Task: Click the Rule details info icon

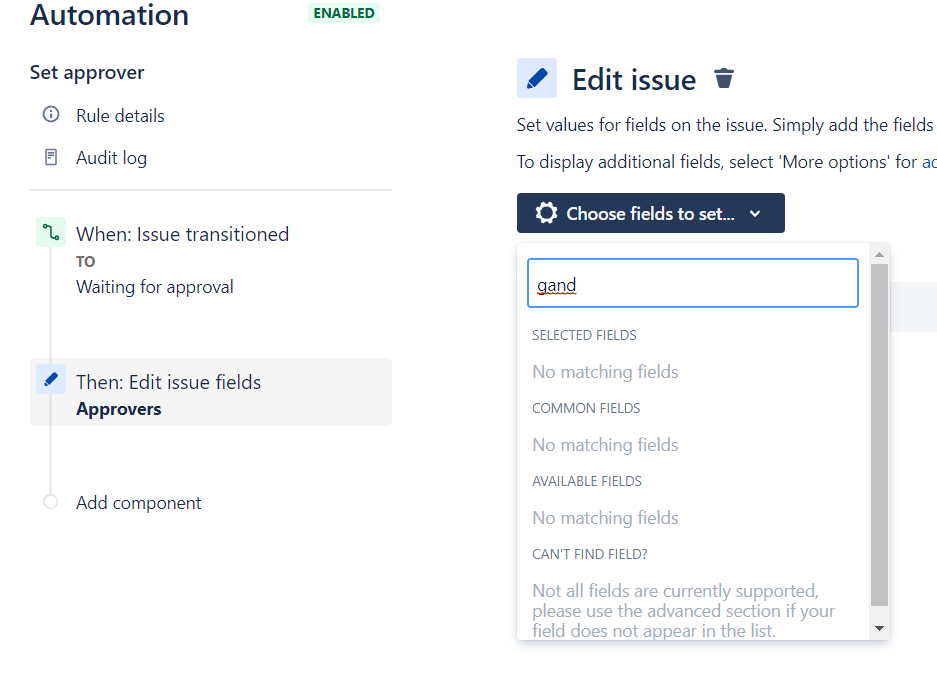Action: pos(51,115)
